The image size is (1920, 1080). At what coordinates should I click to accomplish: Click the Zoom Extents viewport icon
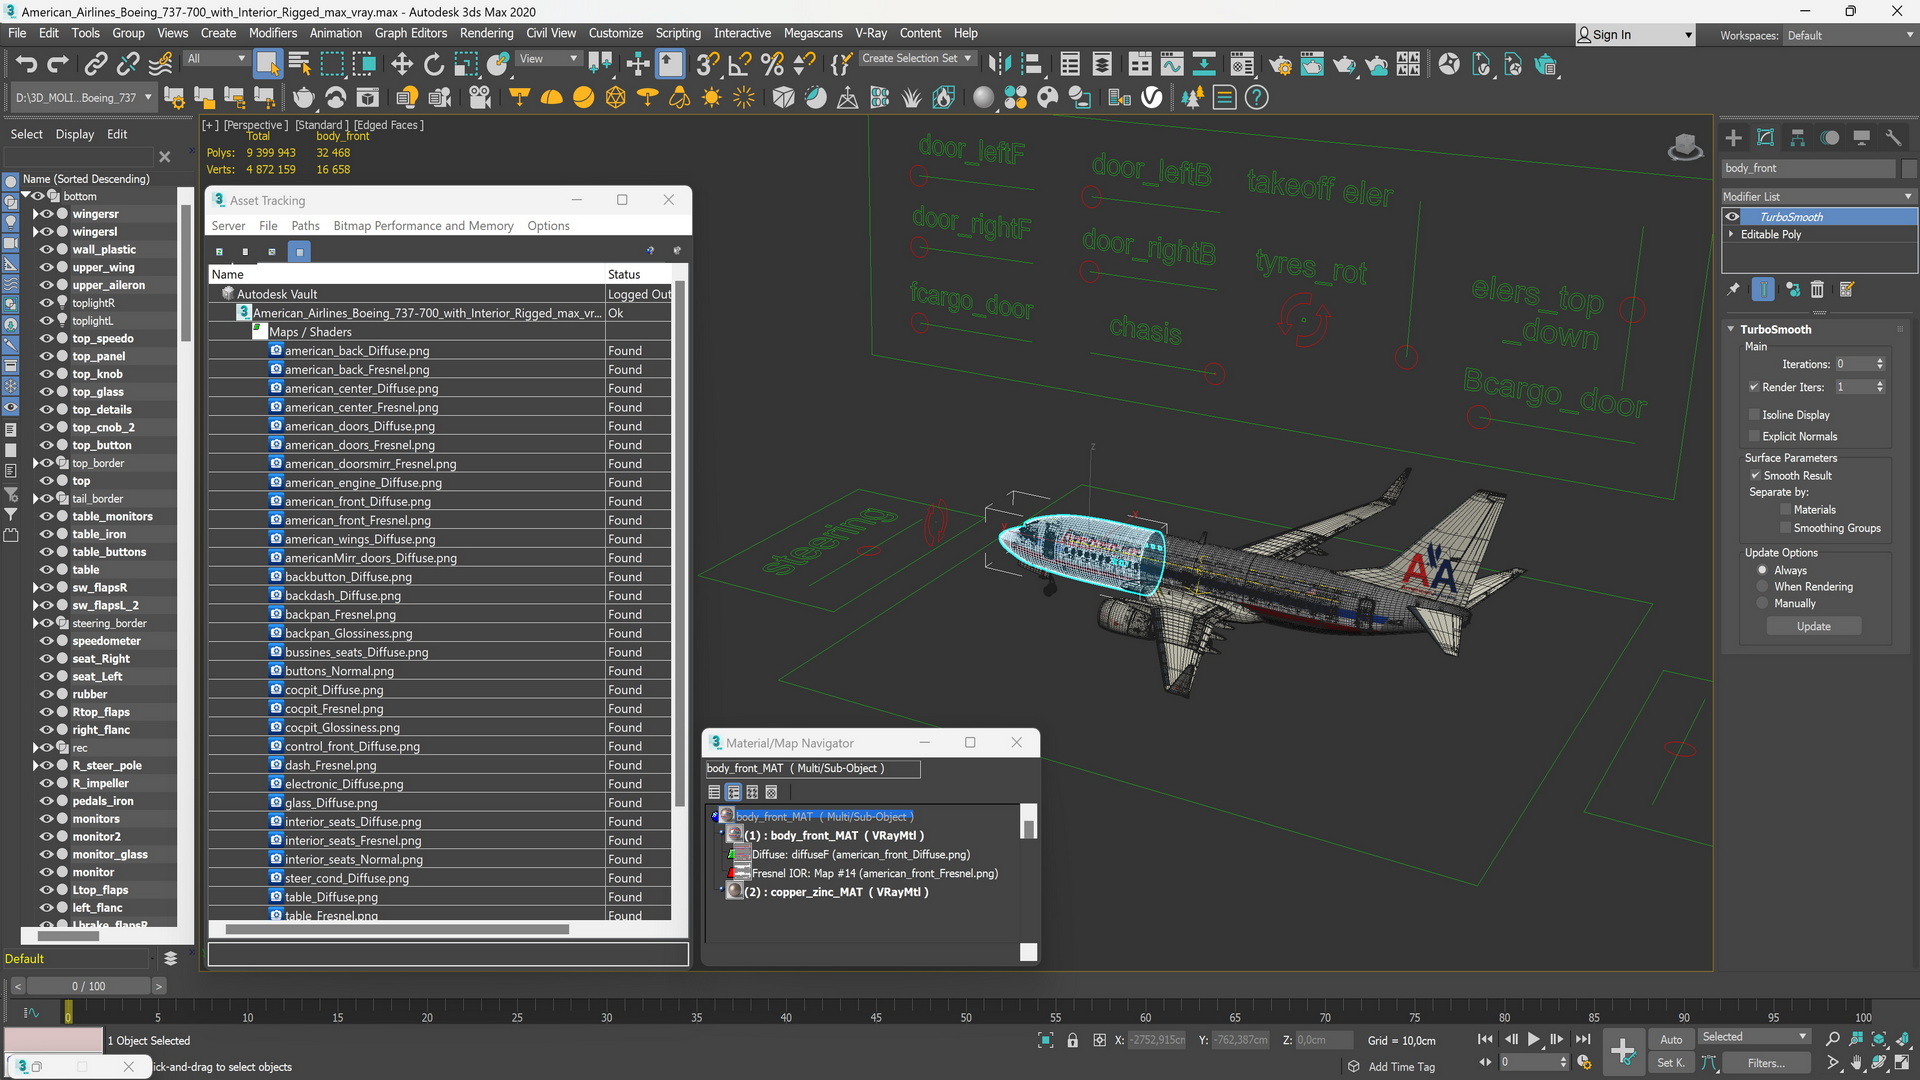(x=1879, y=1039)
